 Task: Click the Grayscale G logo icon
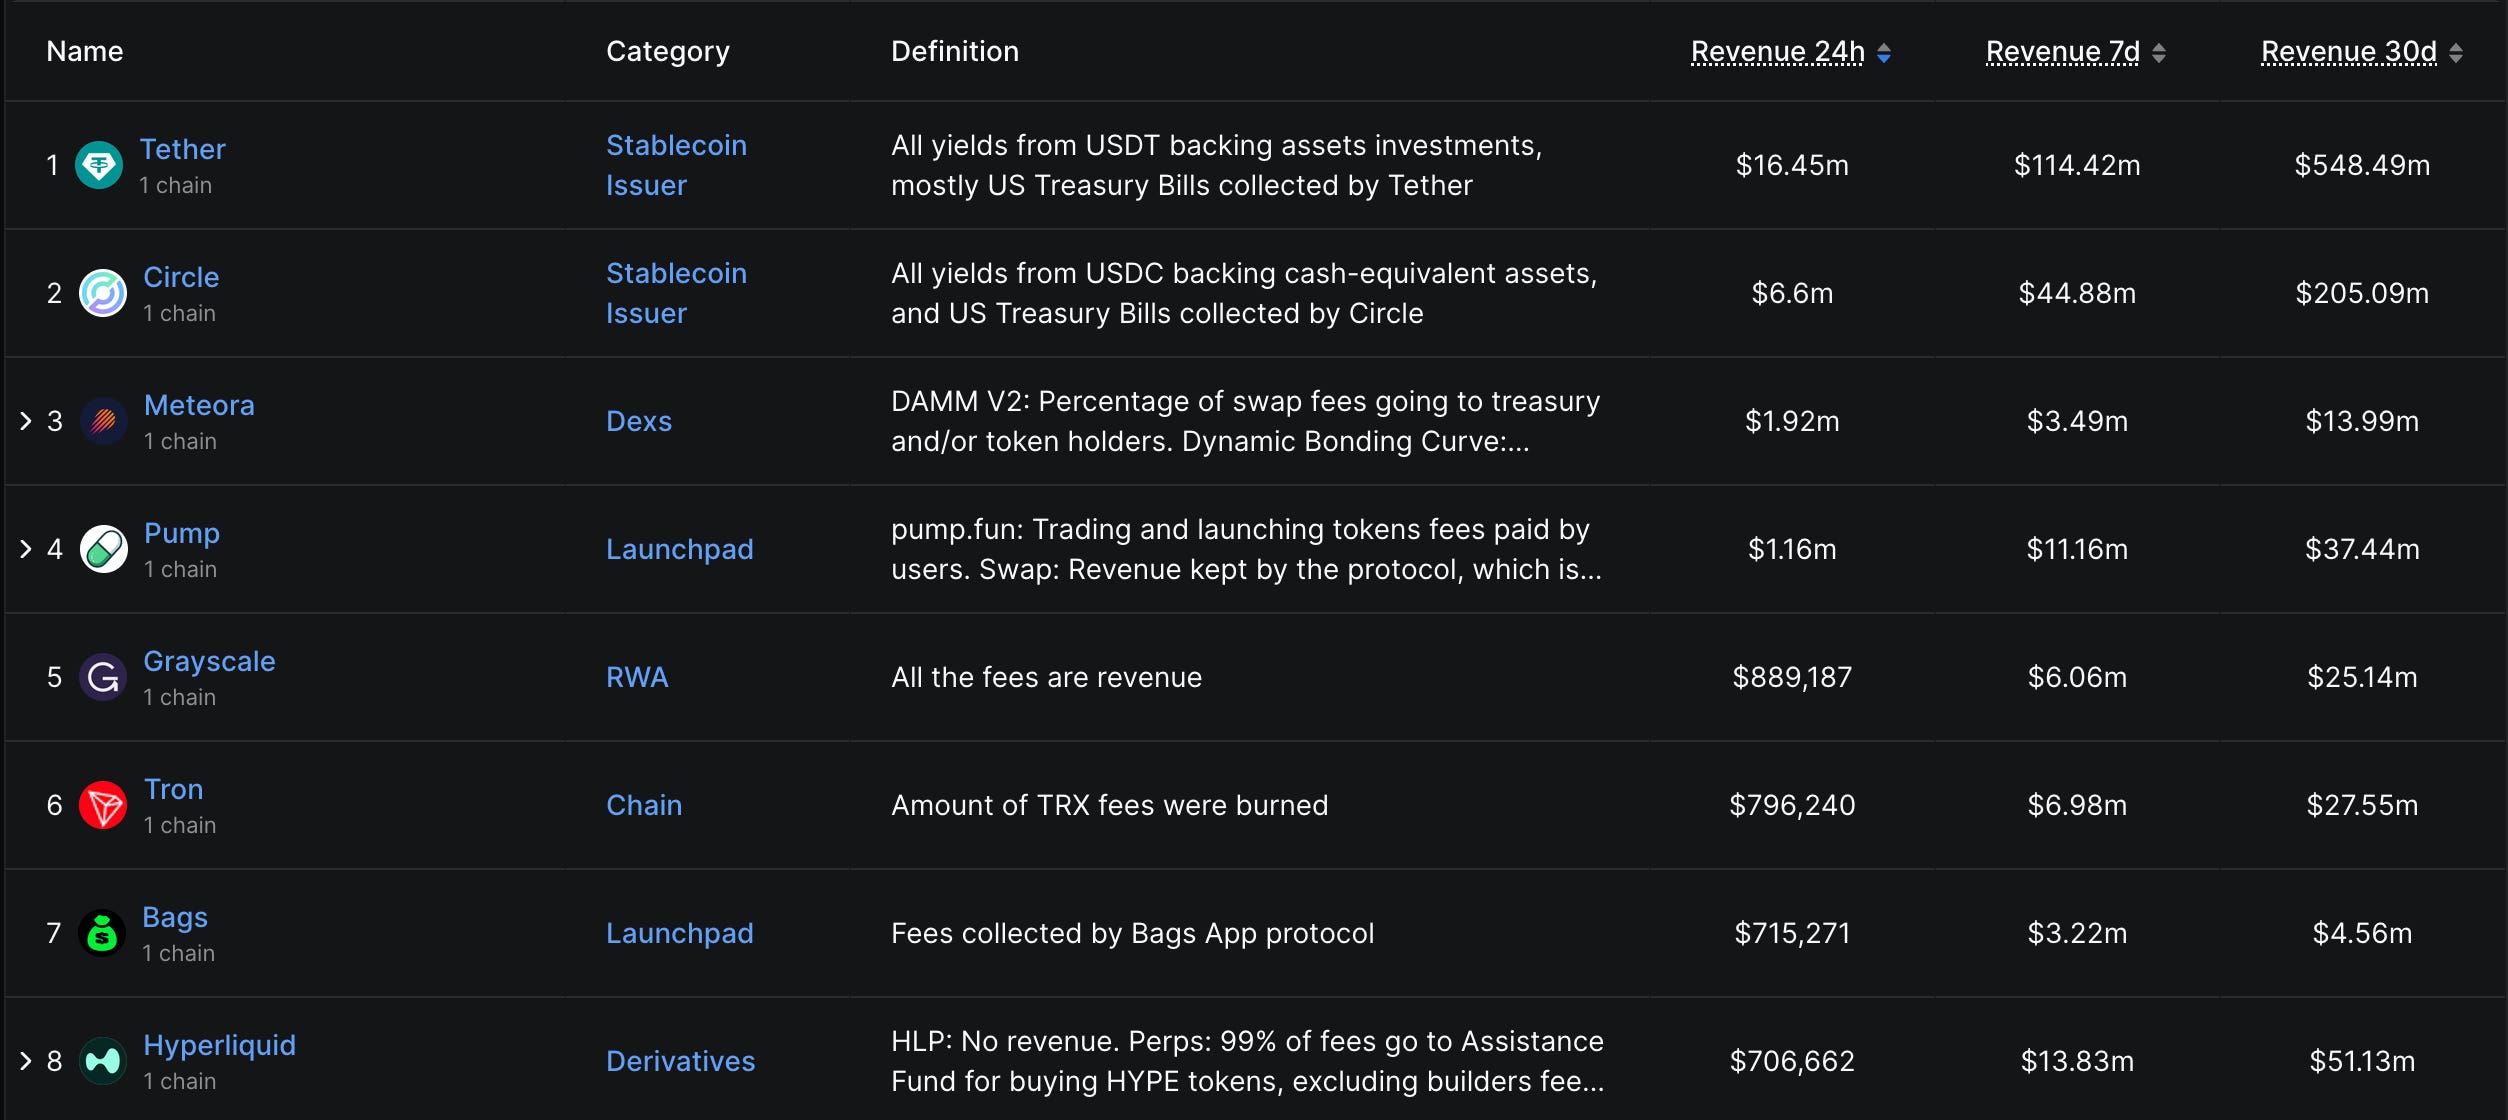[103, 677]
